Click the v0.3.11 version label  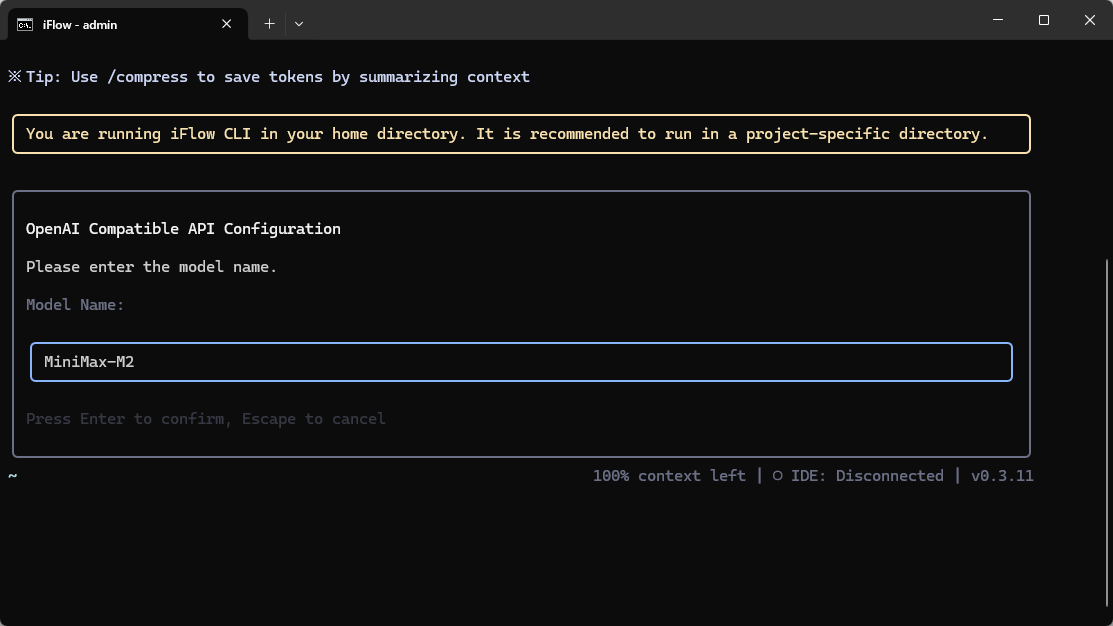pyautogui.click(x=1002, y=476)
